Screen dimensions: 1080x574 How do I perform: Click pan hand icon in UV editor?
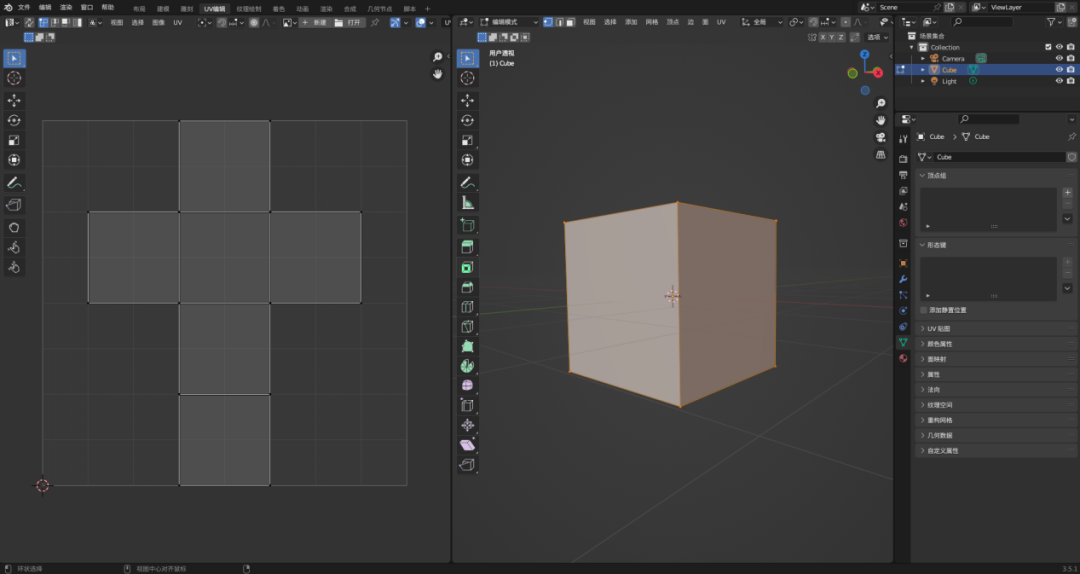click(437, 74)
